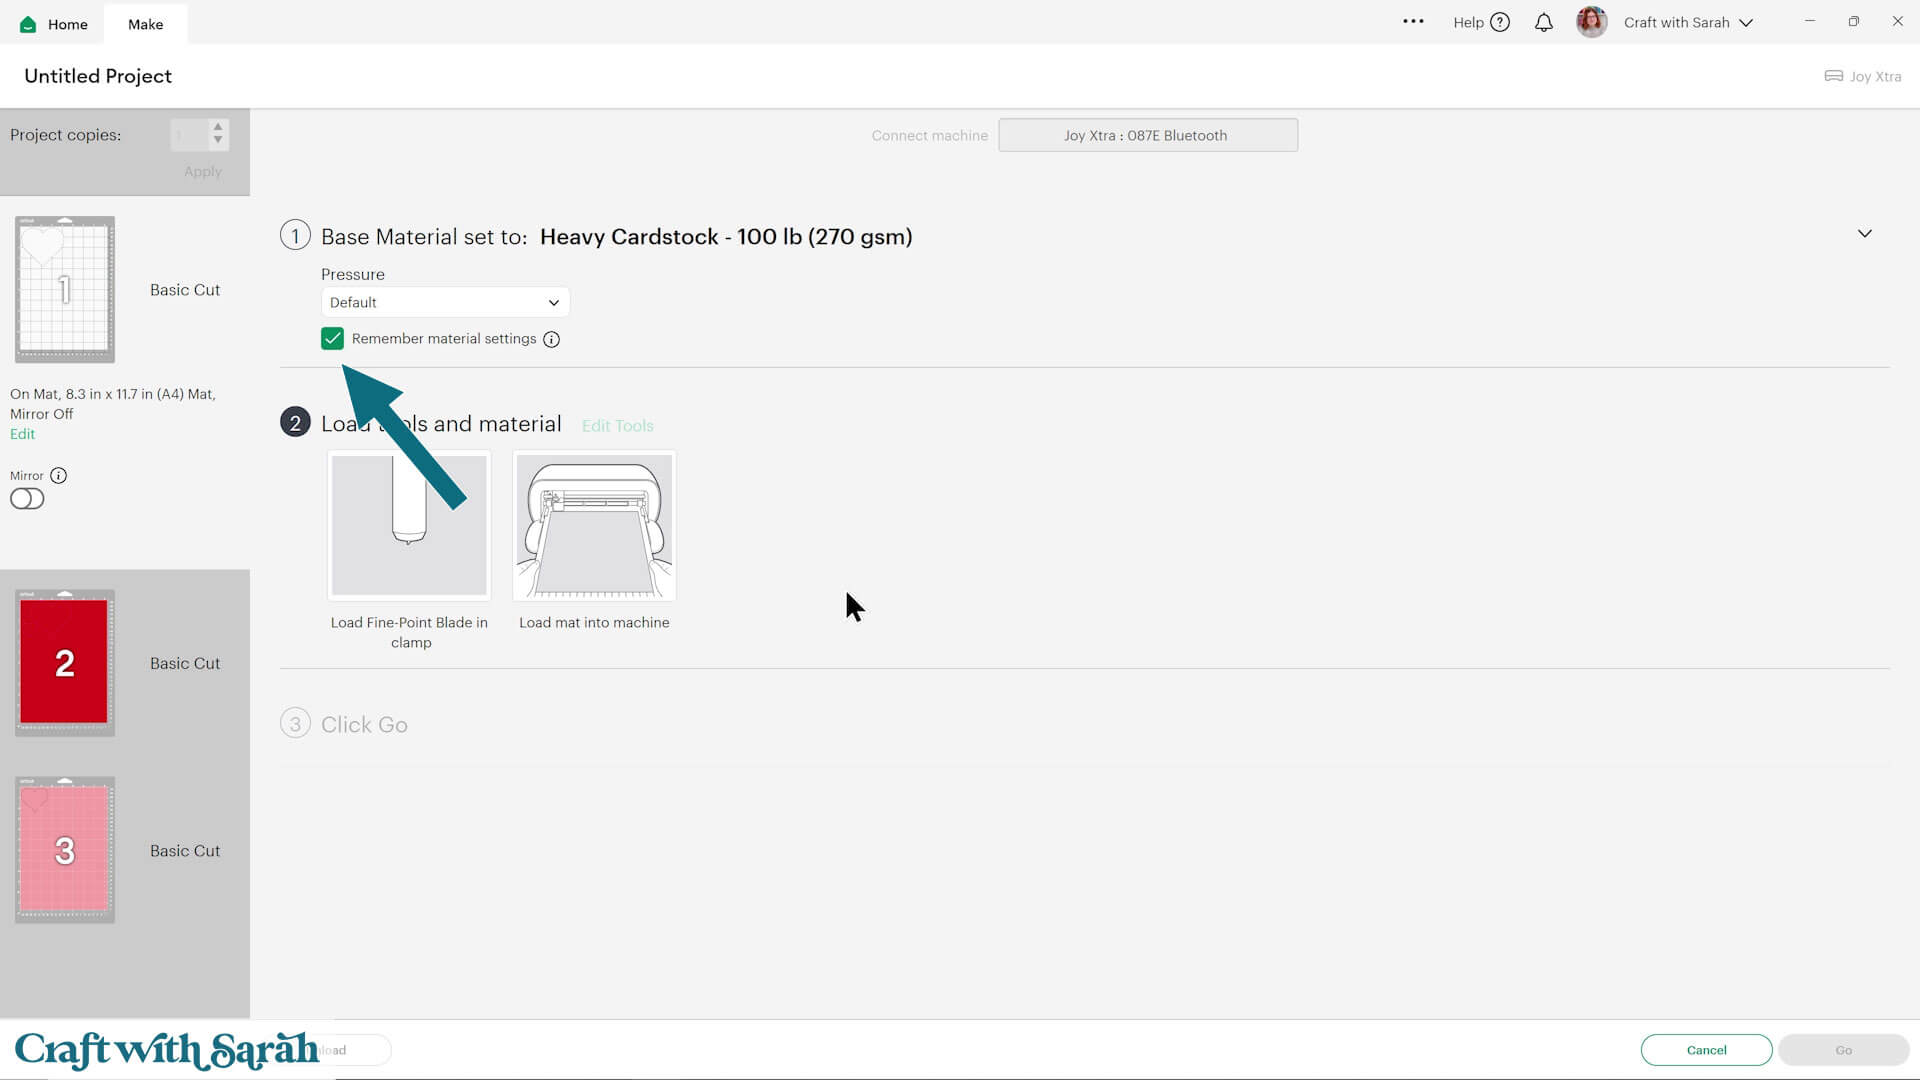Viewport: 1920px width, 1080px height.
Task: Expand the Craft with Sarah account menu
Action: tap(1746, 22)
